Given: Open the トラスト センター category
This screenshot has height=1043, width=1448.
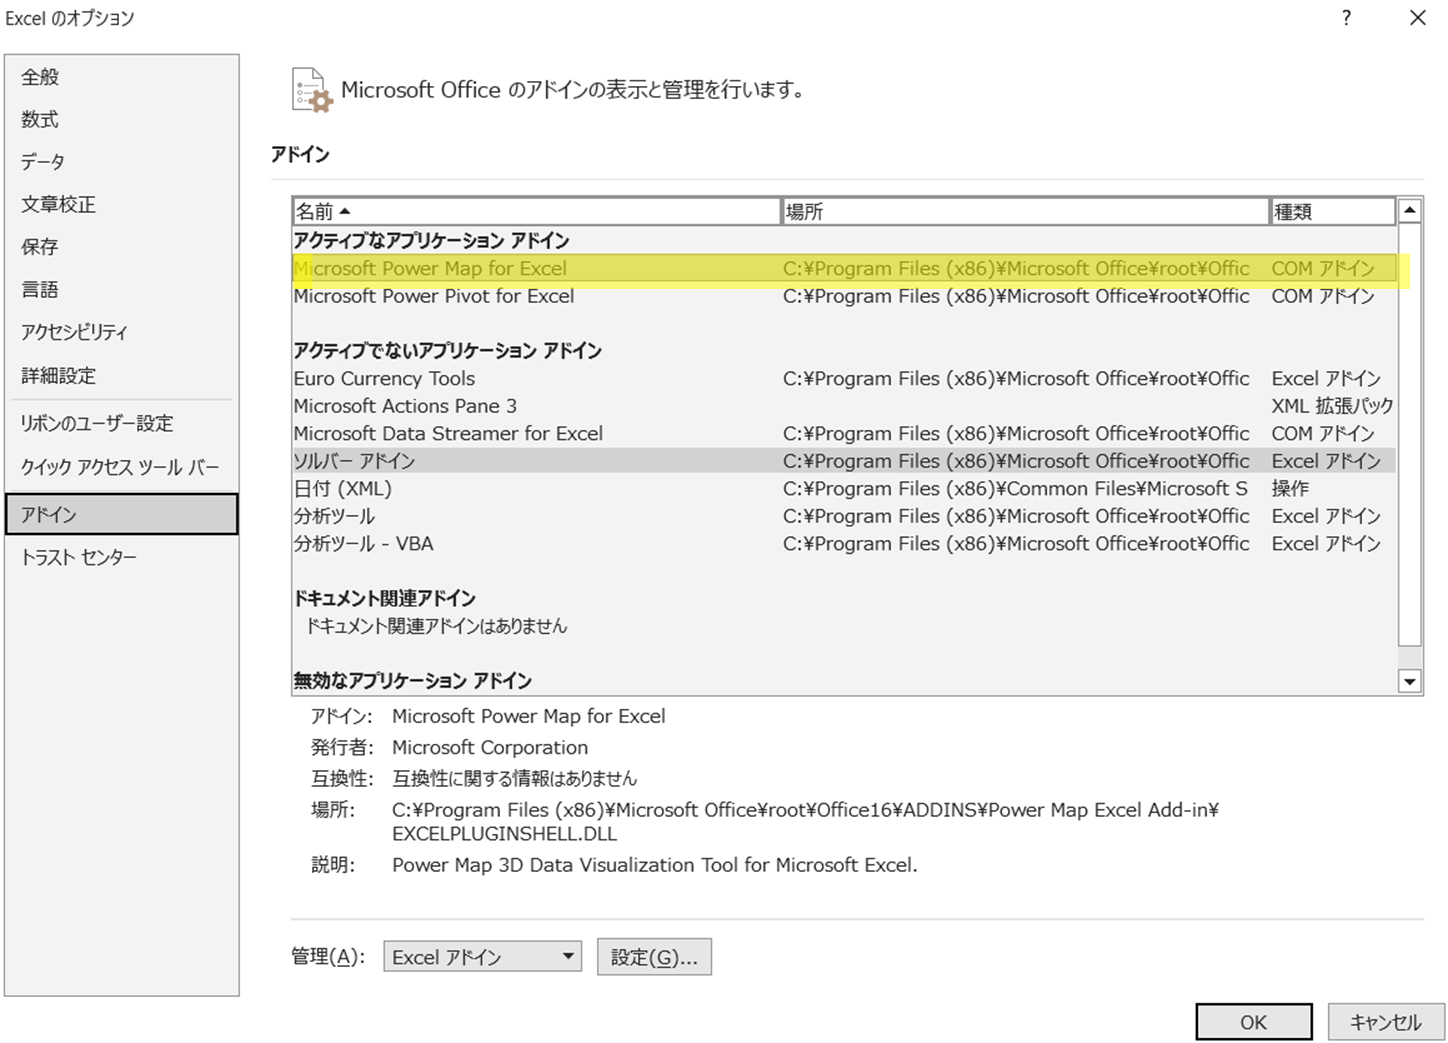Looking at the screenshot, I should [79, 558].
